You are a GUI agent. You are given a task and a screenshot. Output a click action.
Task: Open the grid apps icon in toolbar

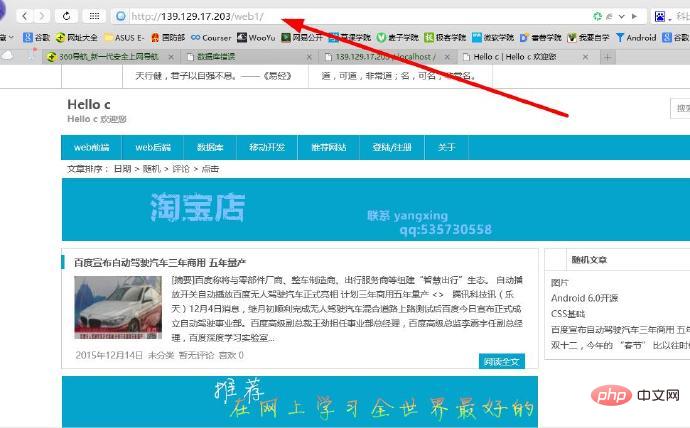point(94,16)
